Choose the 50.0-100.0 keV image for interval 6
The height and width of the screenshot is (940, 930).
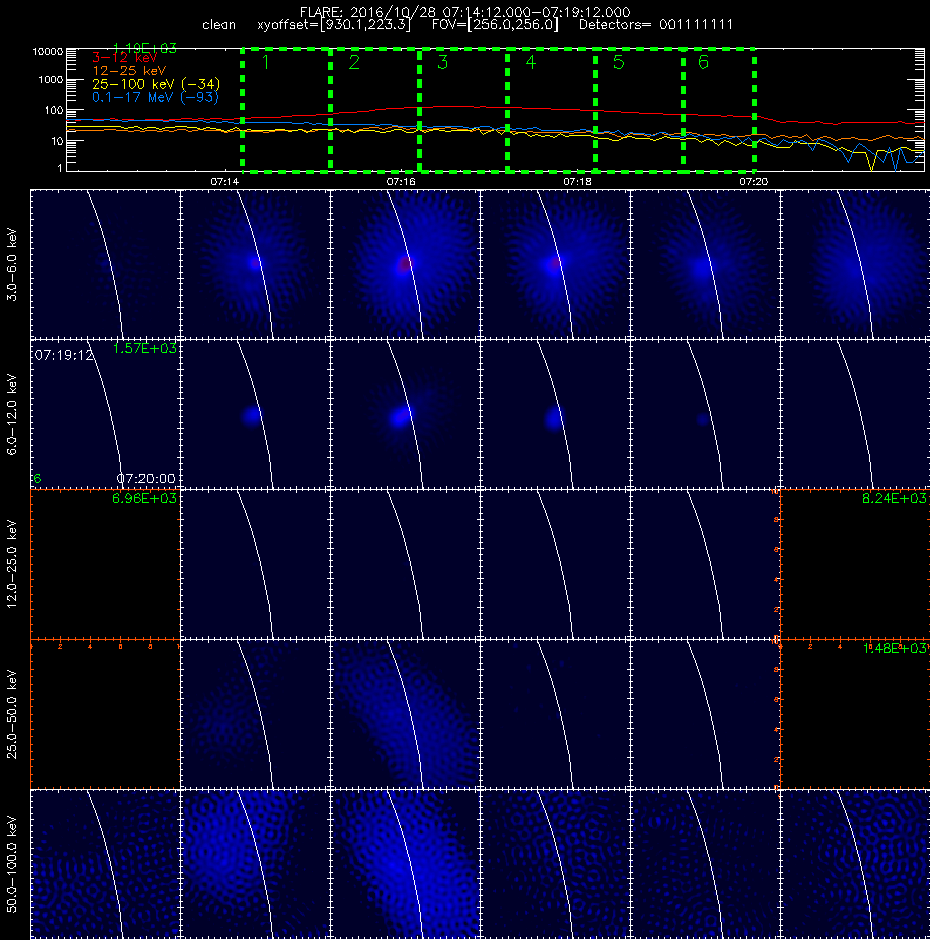[x=856, y=864]
